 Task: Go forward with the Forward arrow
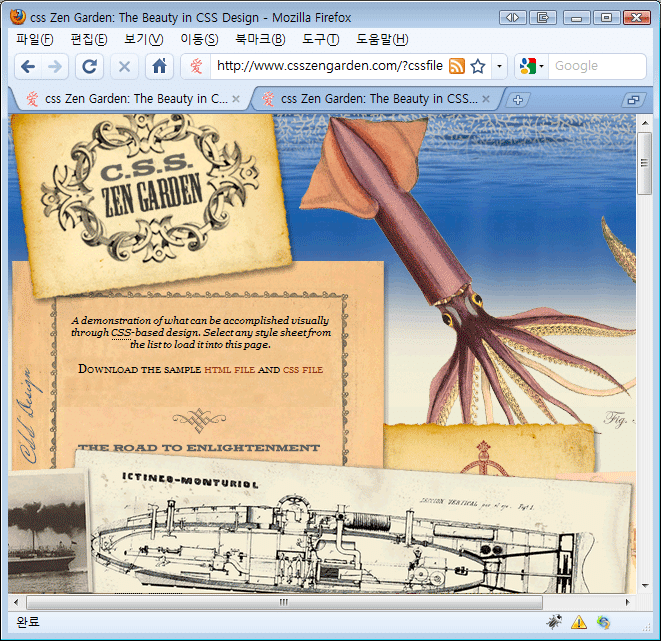pos(55,67)
